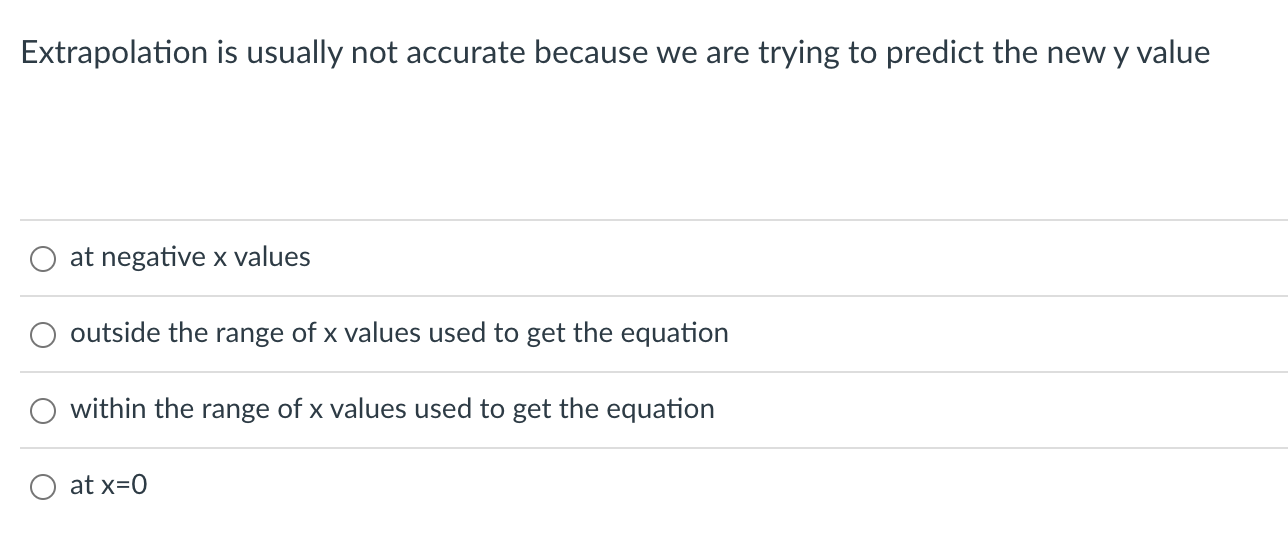Click the 'outside the range of x values' label
This screenshot has width=1288, height=546.
tap(399, 333)
